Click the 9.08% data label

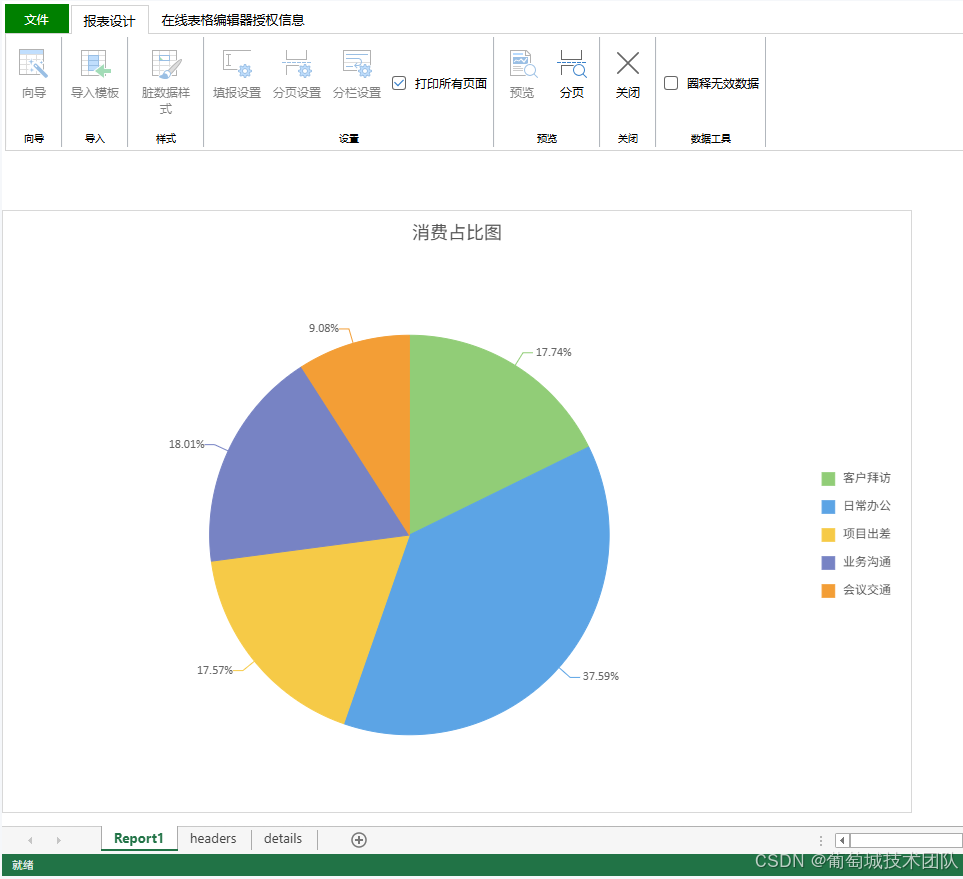point(324,328)
